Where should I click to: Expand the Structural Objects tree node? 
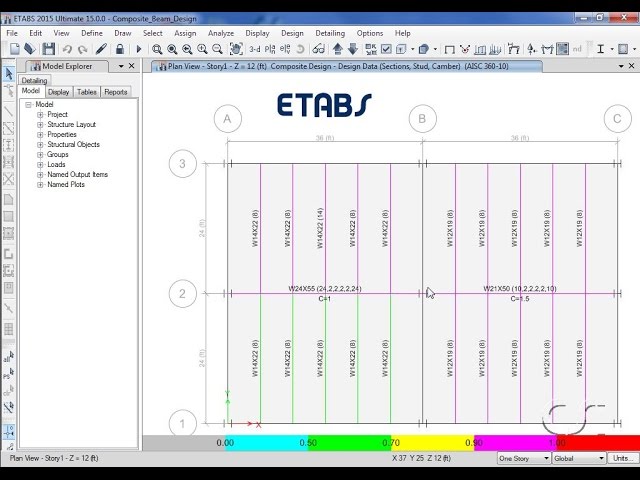pyautogui.click(x=40, y=144)
